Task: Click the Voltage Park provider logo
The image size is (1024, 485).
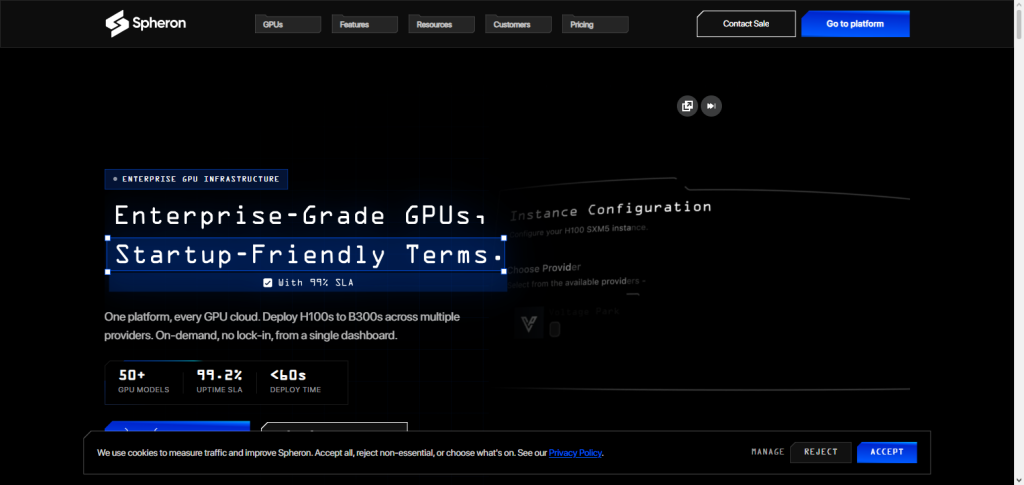Action: pos(528,324)
